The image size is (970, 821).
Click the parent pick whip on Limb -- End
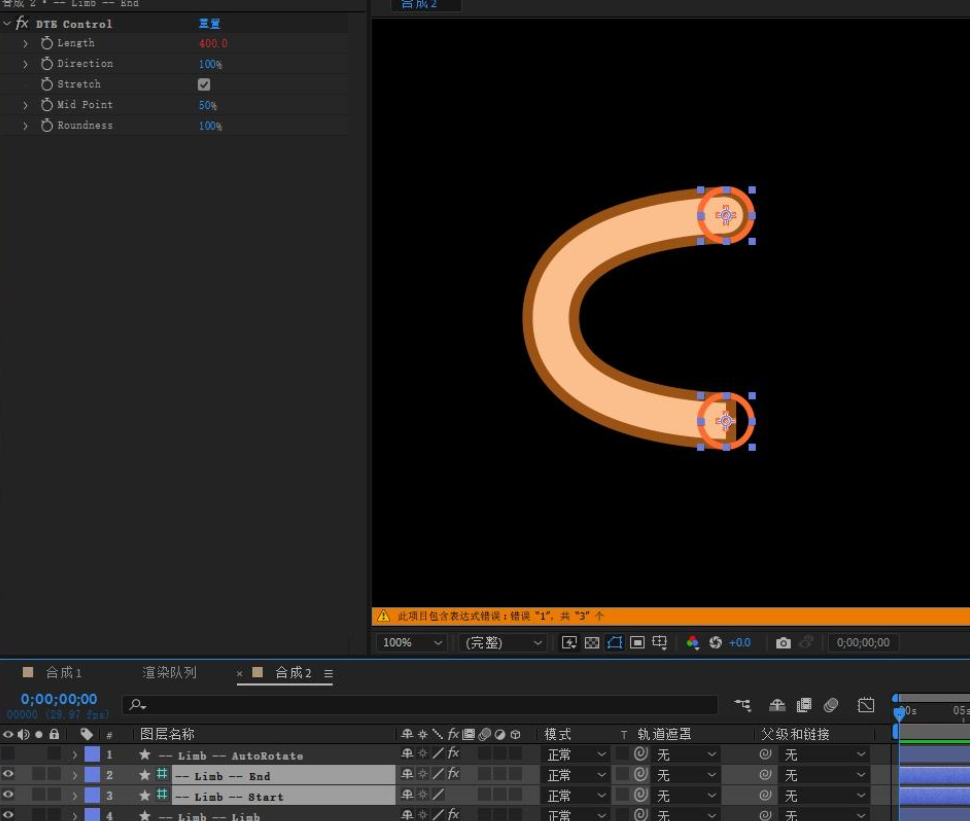click(x=764, y=775)
